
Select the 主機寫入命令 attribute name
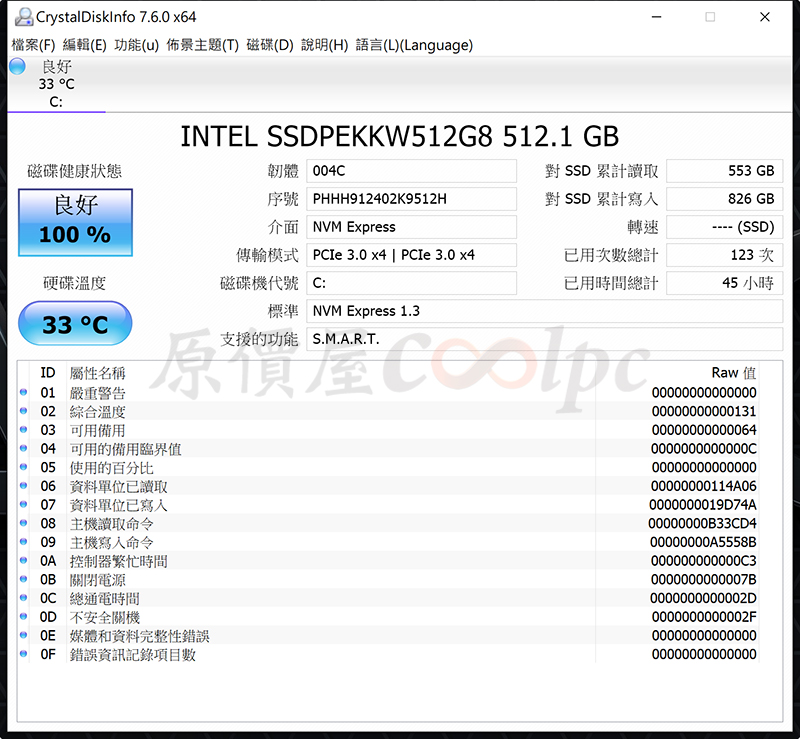pyautogui.click(x=111, y=543)
